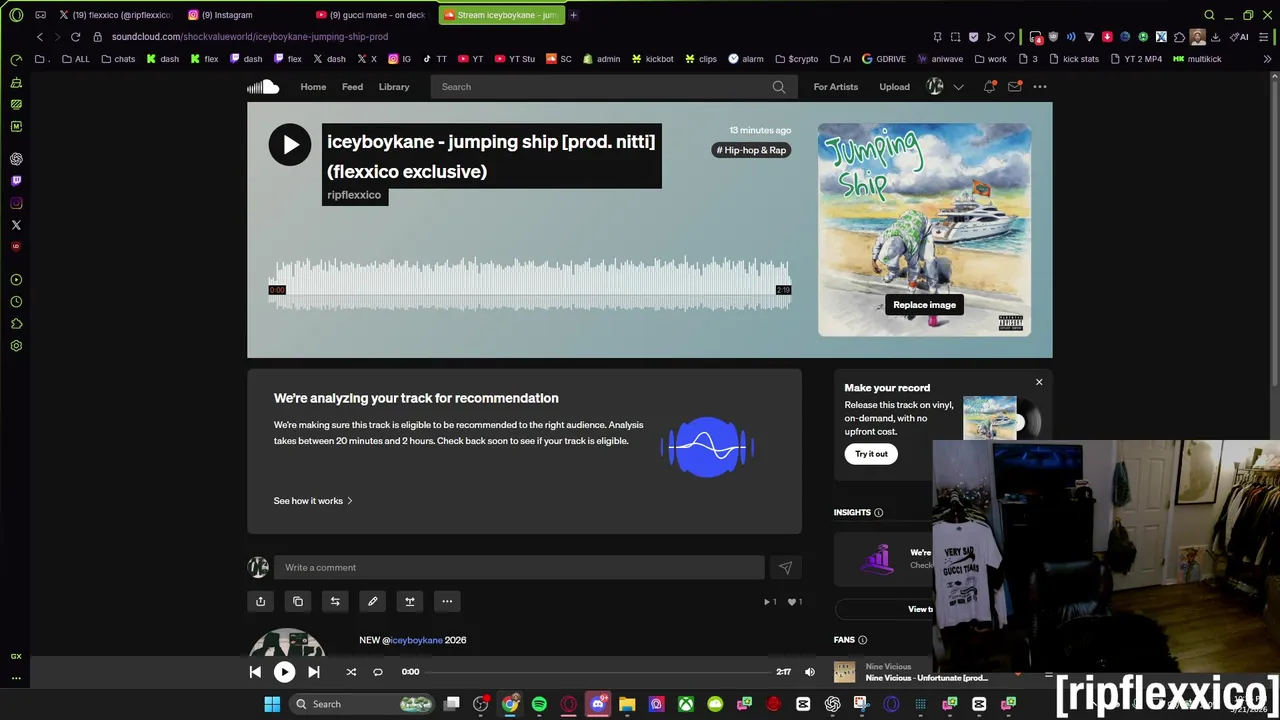
Task: Go back in browser
Action: click(x=40, y=37)
